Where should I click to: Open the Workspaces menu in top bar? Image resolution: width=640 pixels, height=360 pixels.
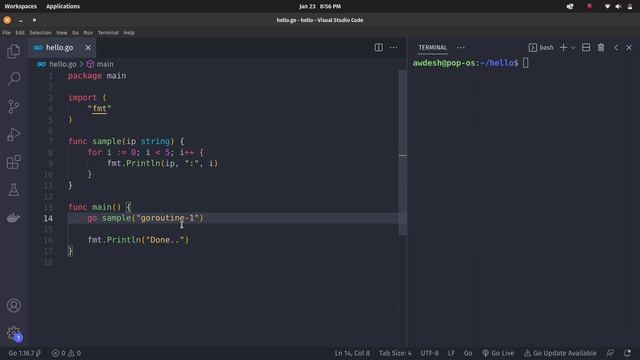click(20, 6)
